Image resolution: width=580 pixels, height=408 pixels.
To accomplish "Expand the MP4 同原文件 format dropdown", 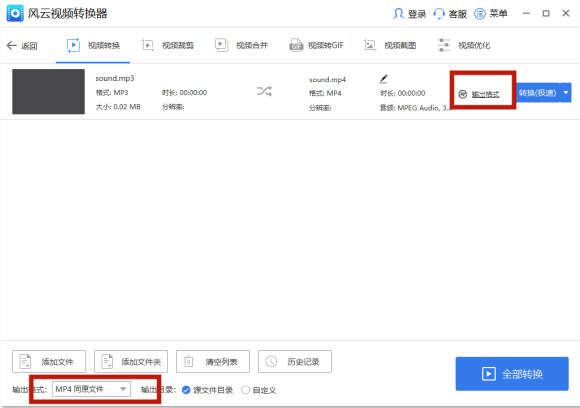I will tap(91, 389).
